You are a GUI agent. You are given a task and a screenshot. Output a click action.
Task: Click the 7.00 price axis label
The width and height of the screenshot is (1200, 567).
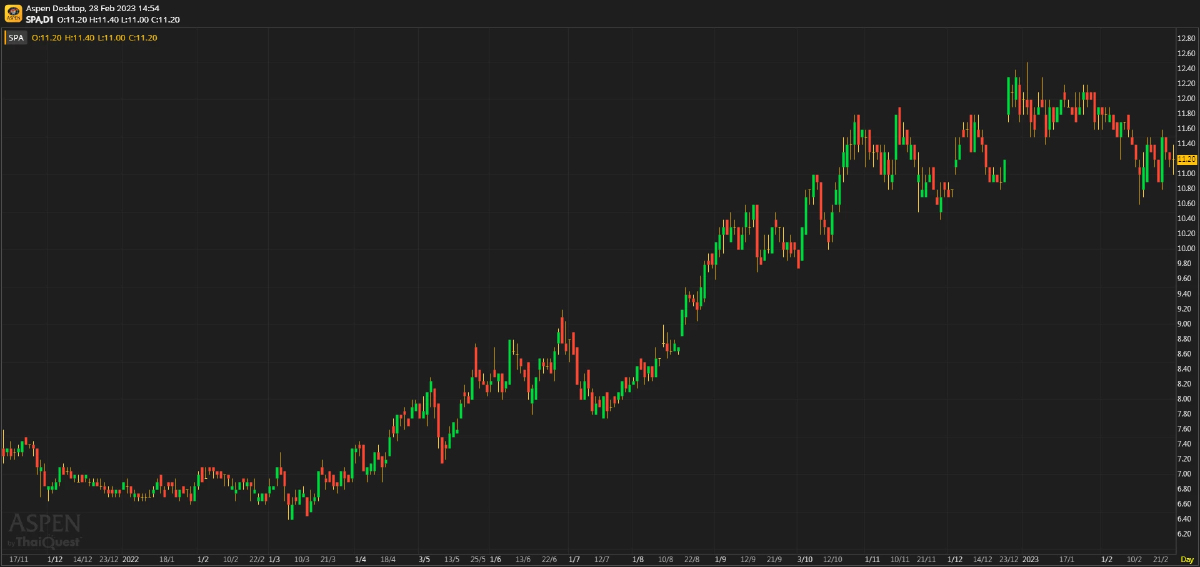1186,474
